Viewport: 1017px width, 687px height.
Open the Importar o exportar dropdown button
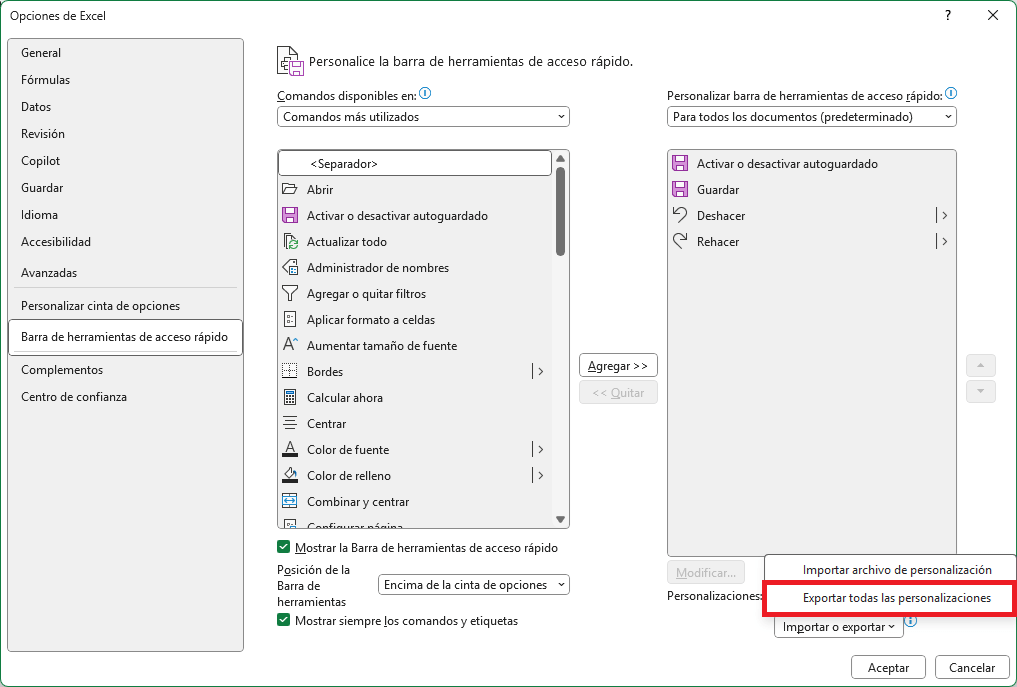[x=839, y=627]
